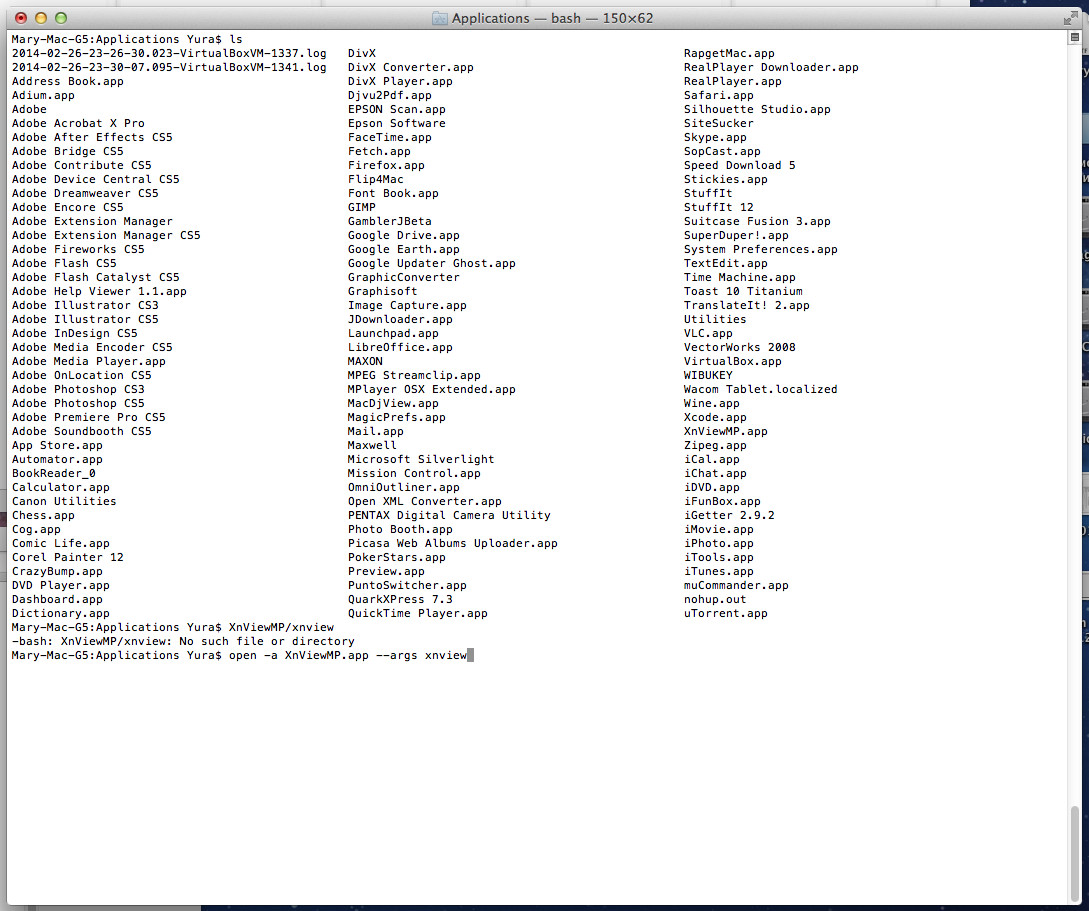Screen dimensions: 1089x911
Task: Click 'RealPlayer Downloader.app' entry
Action: click(771, 67)
